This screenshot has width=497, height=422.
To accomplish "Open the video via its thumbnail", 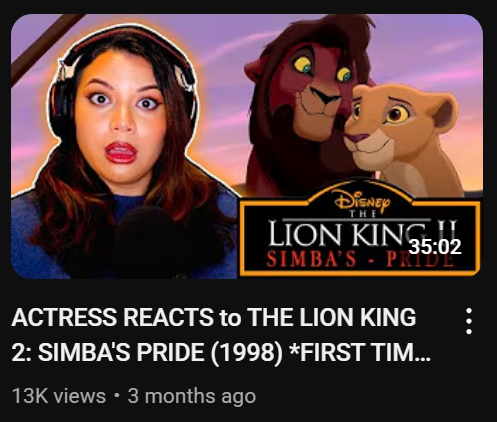I will pyautogui.click(x=247, y=146).
